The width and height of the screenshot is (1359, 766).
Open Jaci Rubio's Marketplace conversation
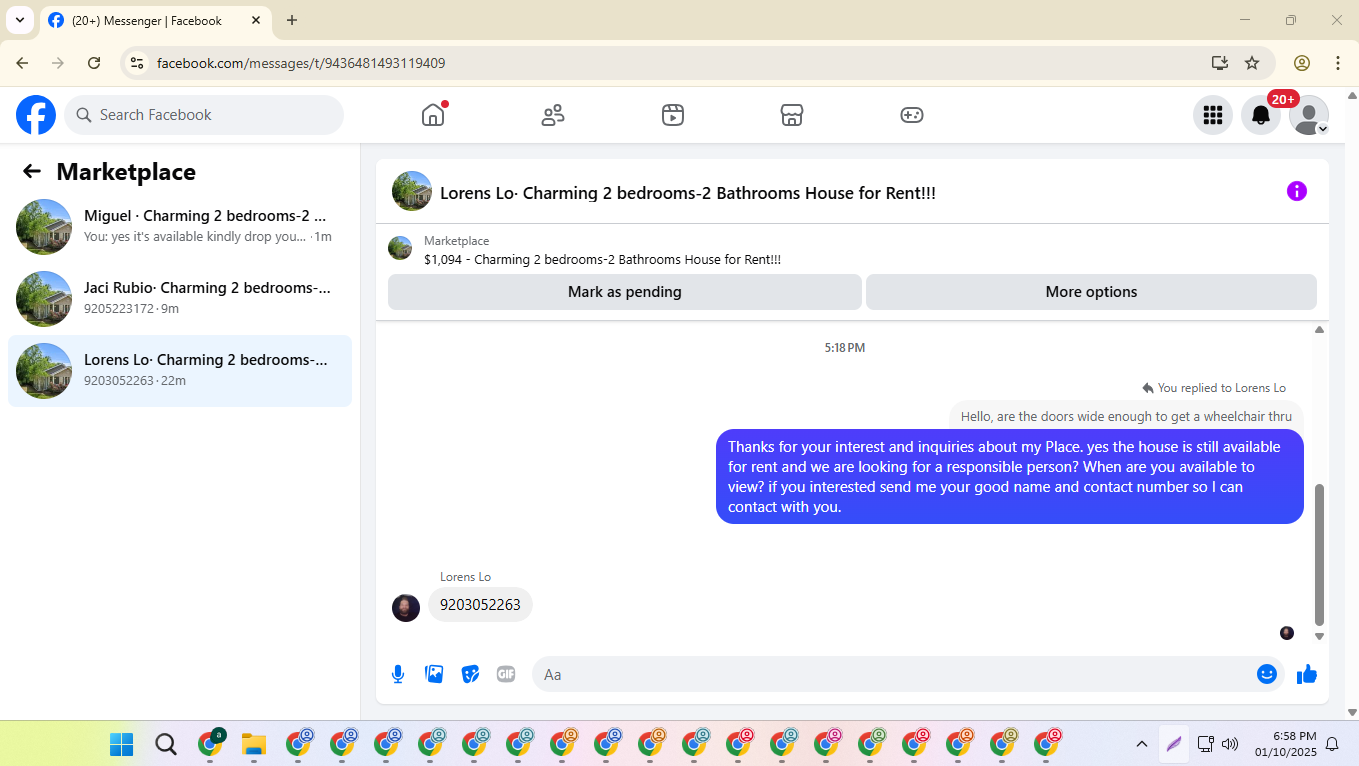point(180,299)
